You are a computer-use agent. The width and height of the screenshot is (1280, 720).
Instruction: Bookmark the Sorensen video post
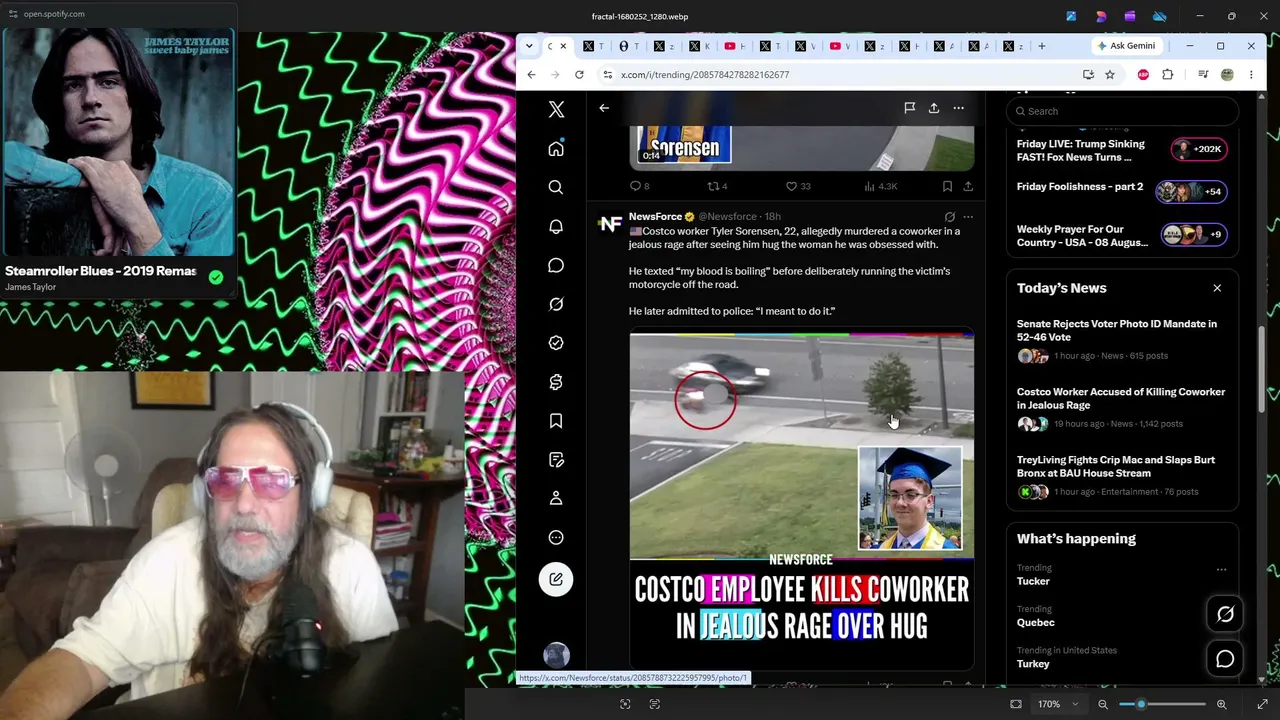(x=947, y=186)
